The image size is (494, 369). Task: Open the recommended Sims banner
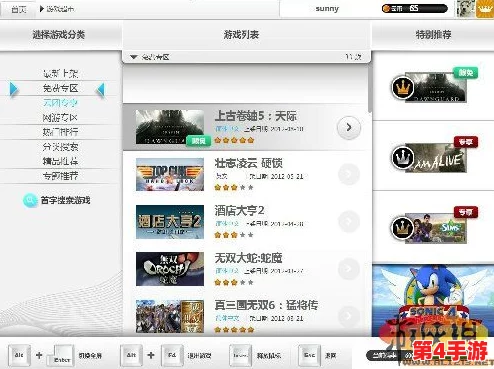[x=435, y=228]
